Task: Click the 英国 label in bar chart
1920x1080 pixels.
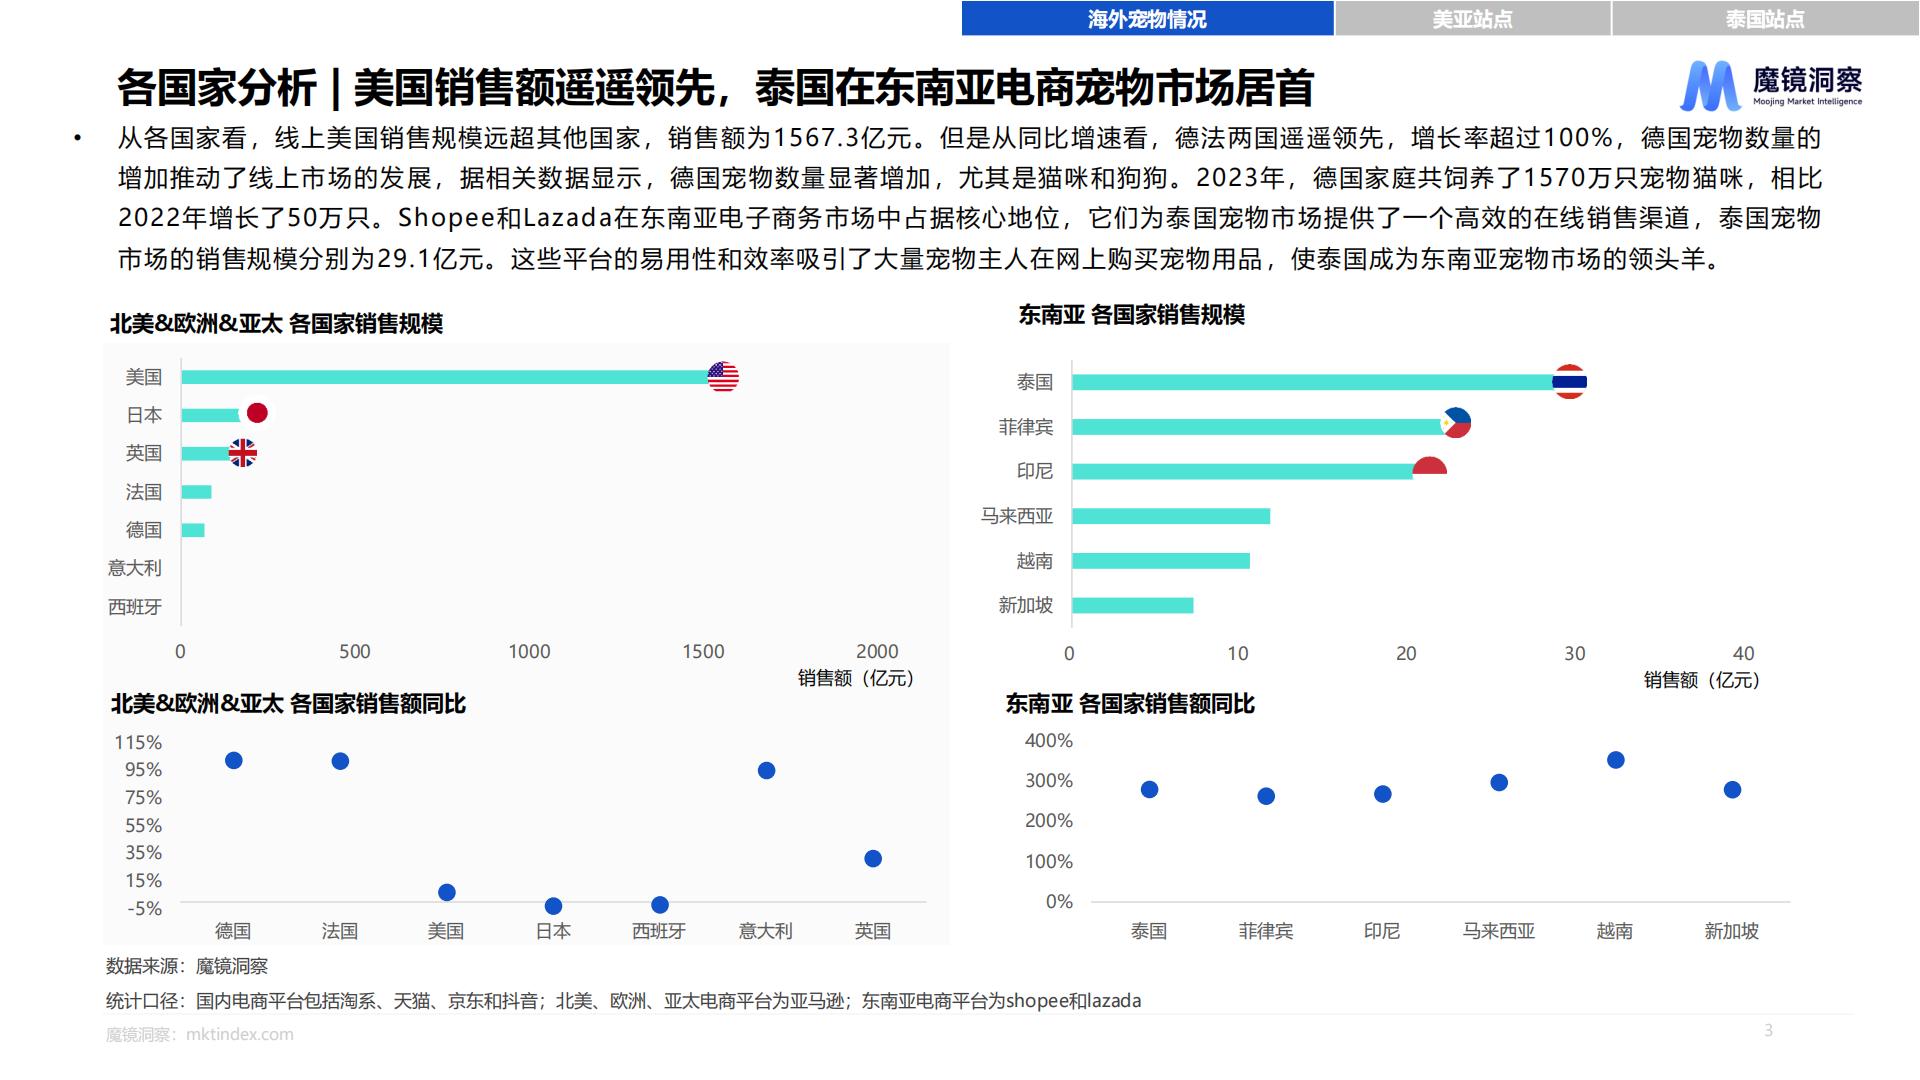Action: [144, 453]
